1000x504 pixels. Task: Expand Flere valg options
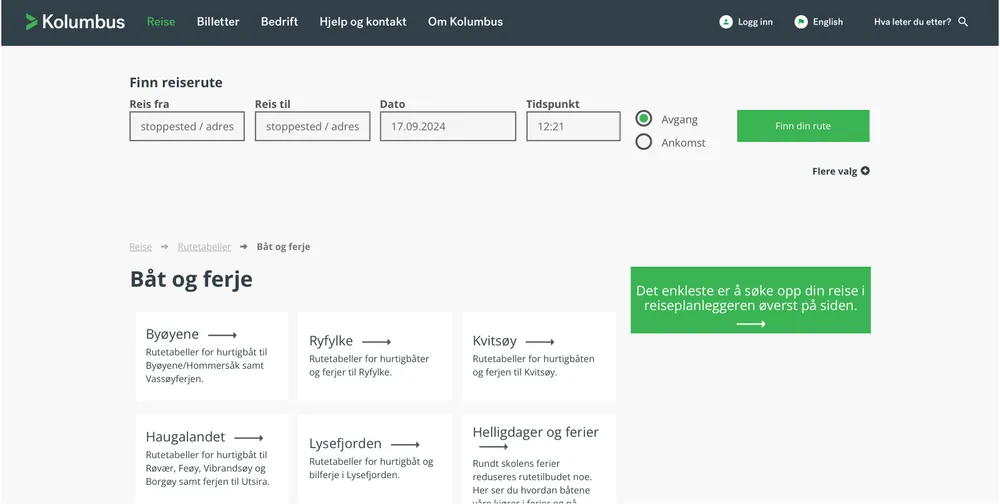click(x=835, y=171)
